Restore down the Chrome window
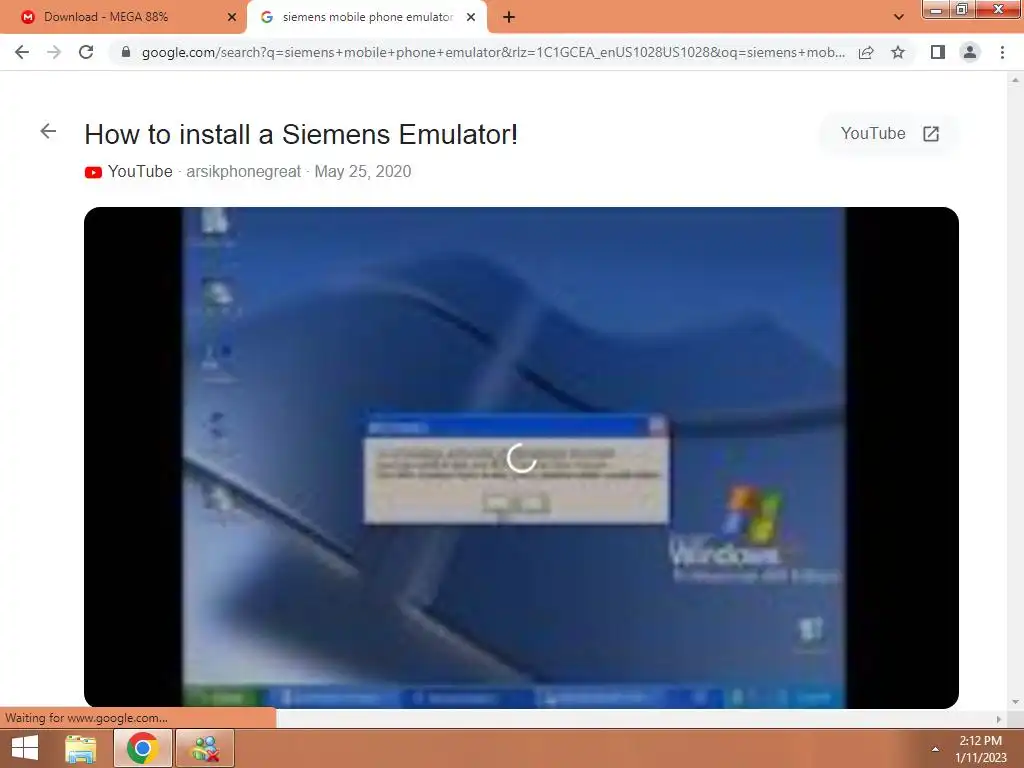The image size is (1024, 768). pos(961,10)
